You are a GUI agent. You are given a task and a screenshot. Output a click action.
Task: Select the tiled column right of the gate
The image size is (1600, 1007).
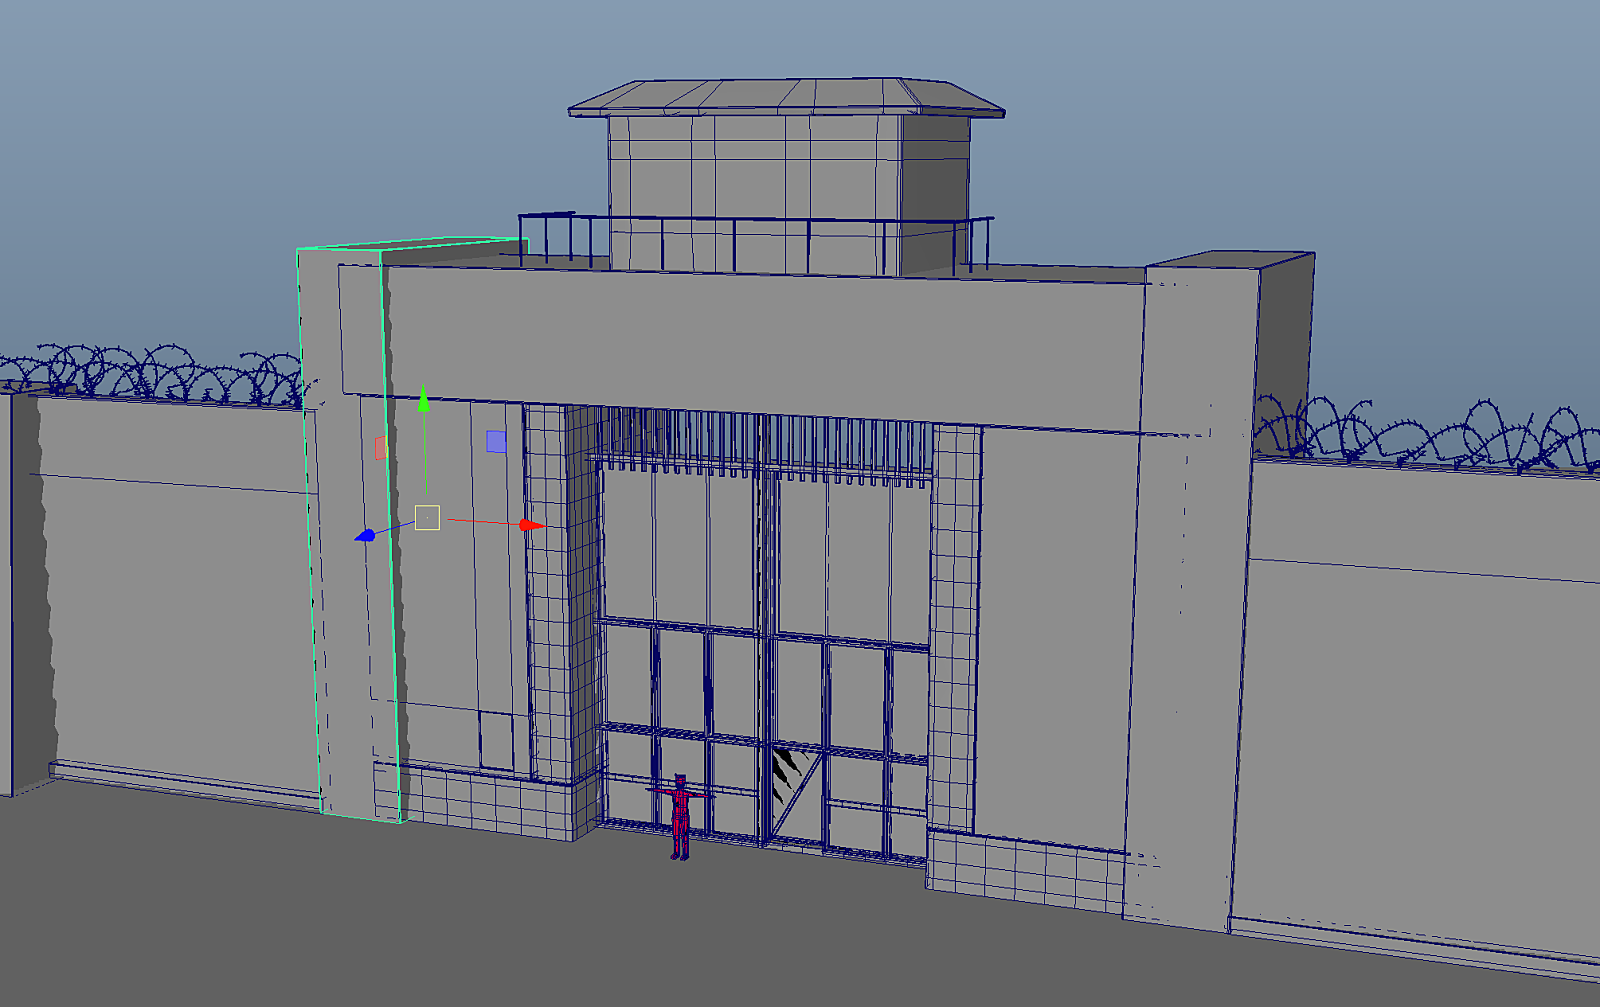pos(954,630)
